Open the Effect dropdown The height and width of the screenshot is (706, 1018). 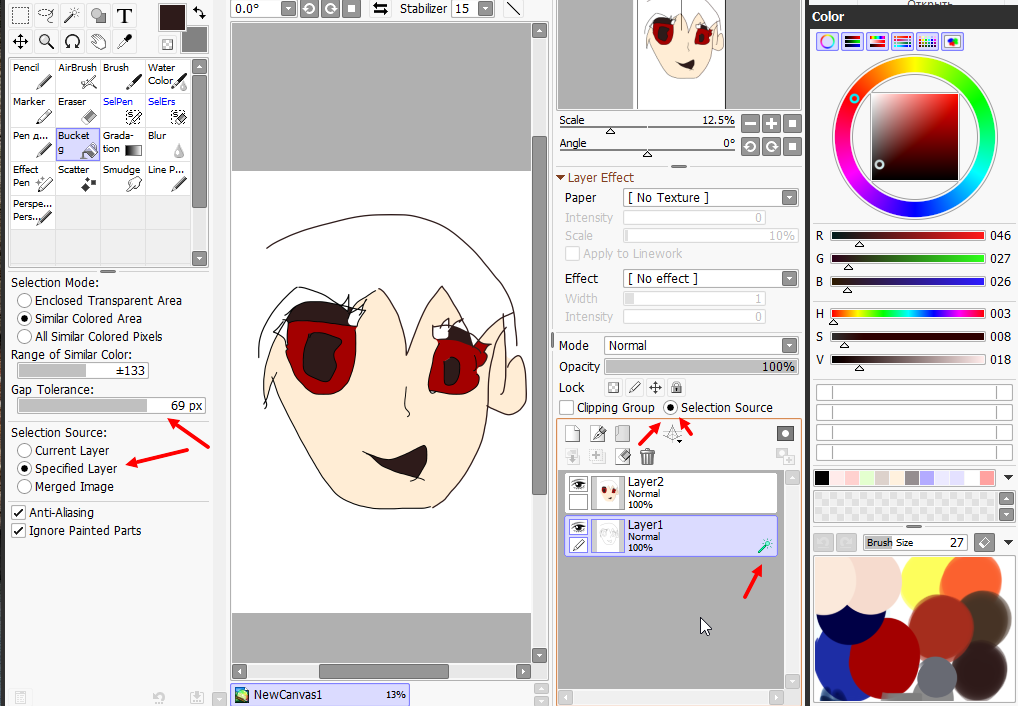click(x=789, y=279)
